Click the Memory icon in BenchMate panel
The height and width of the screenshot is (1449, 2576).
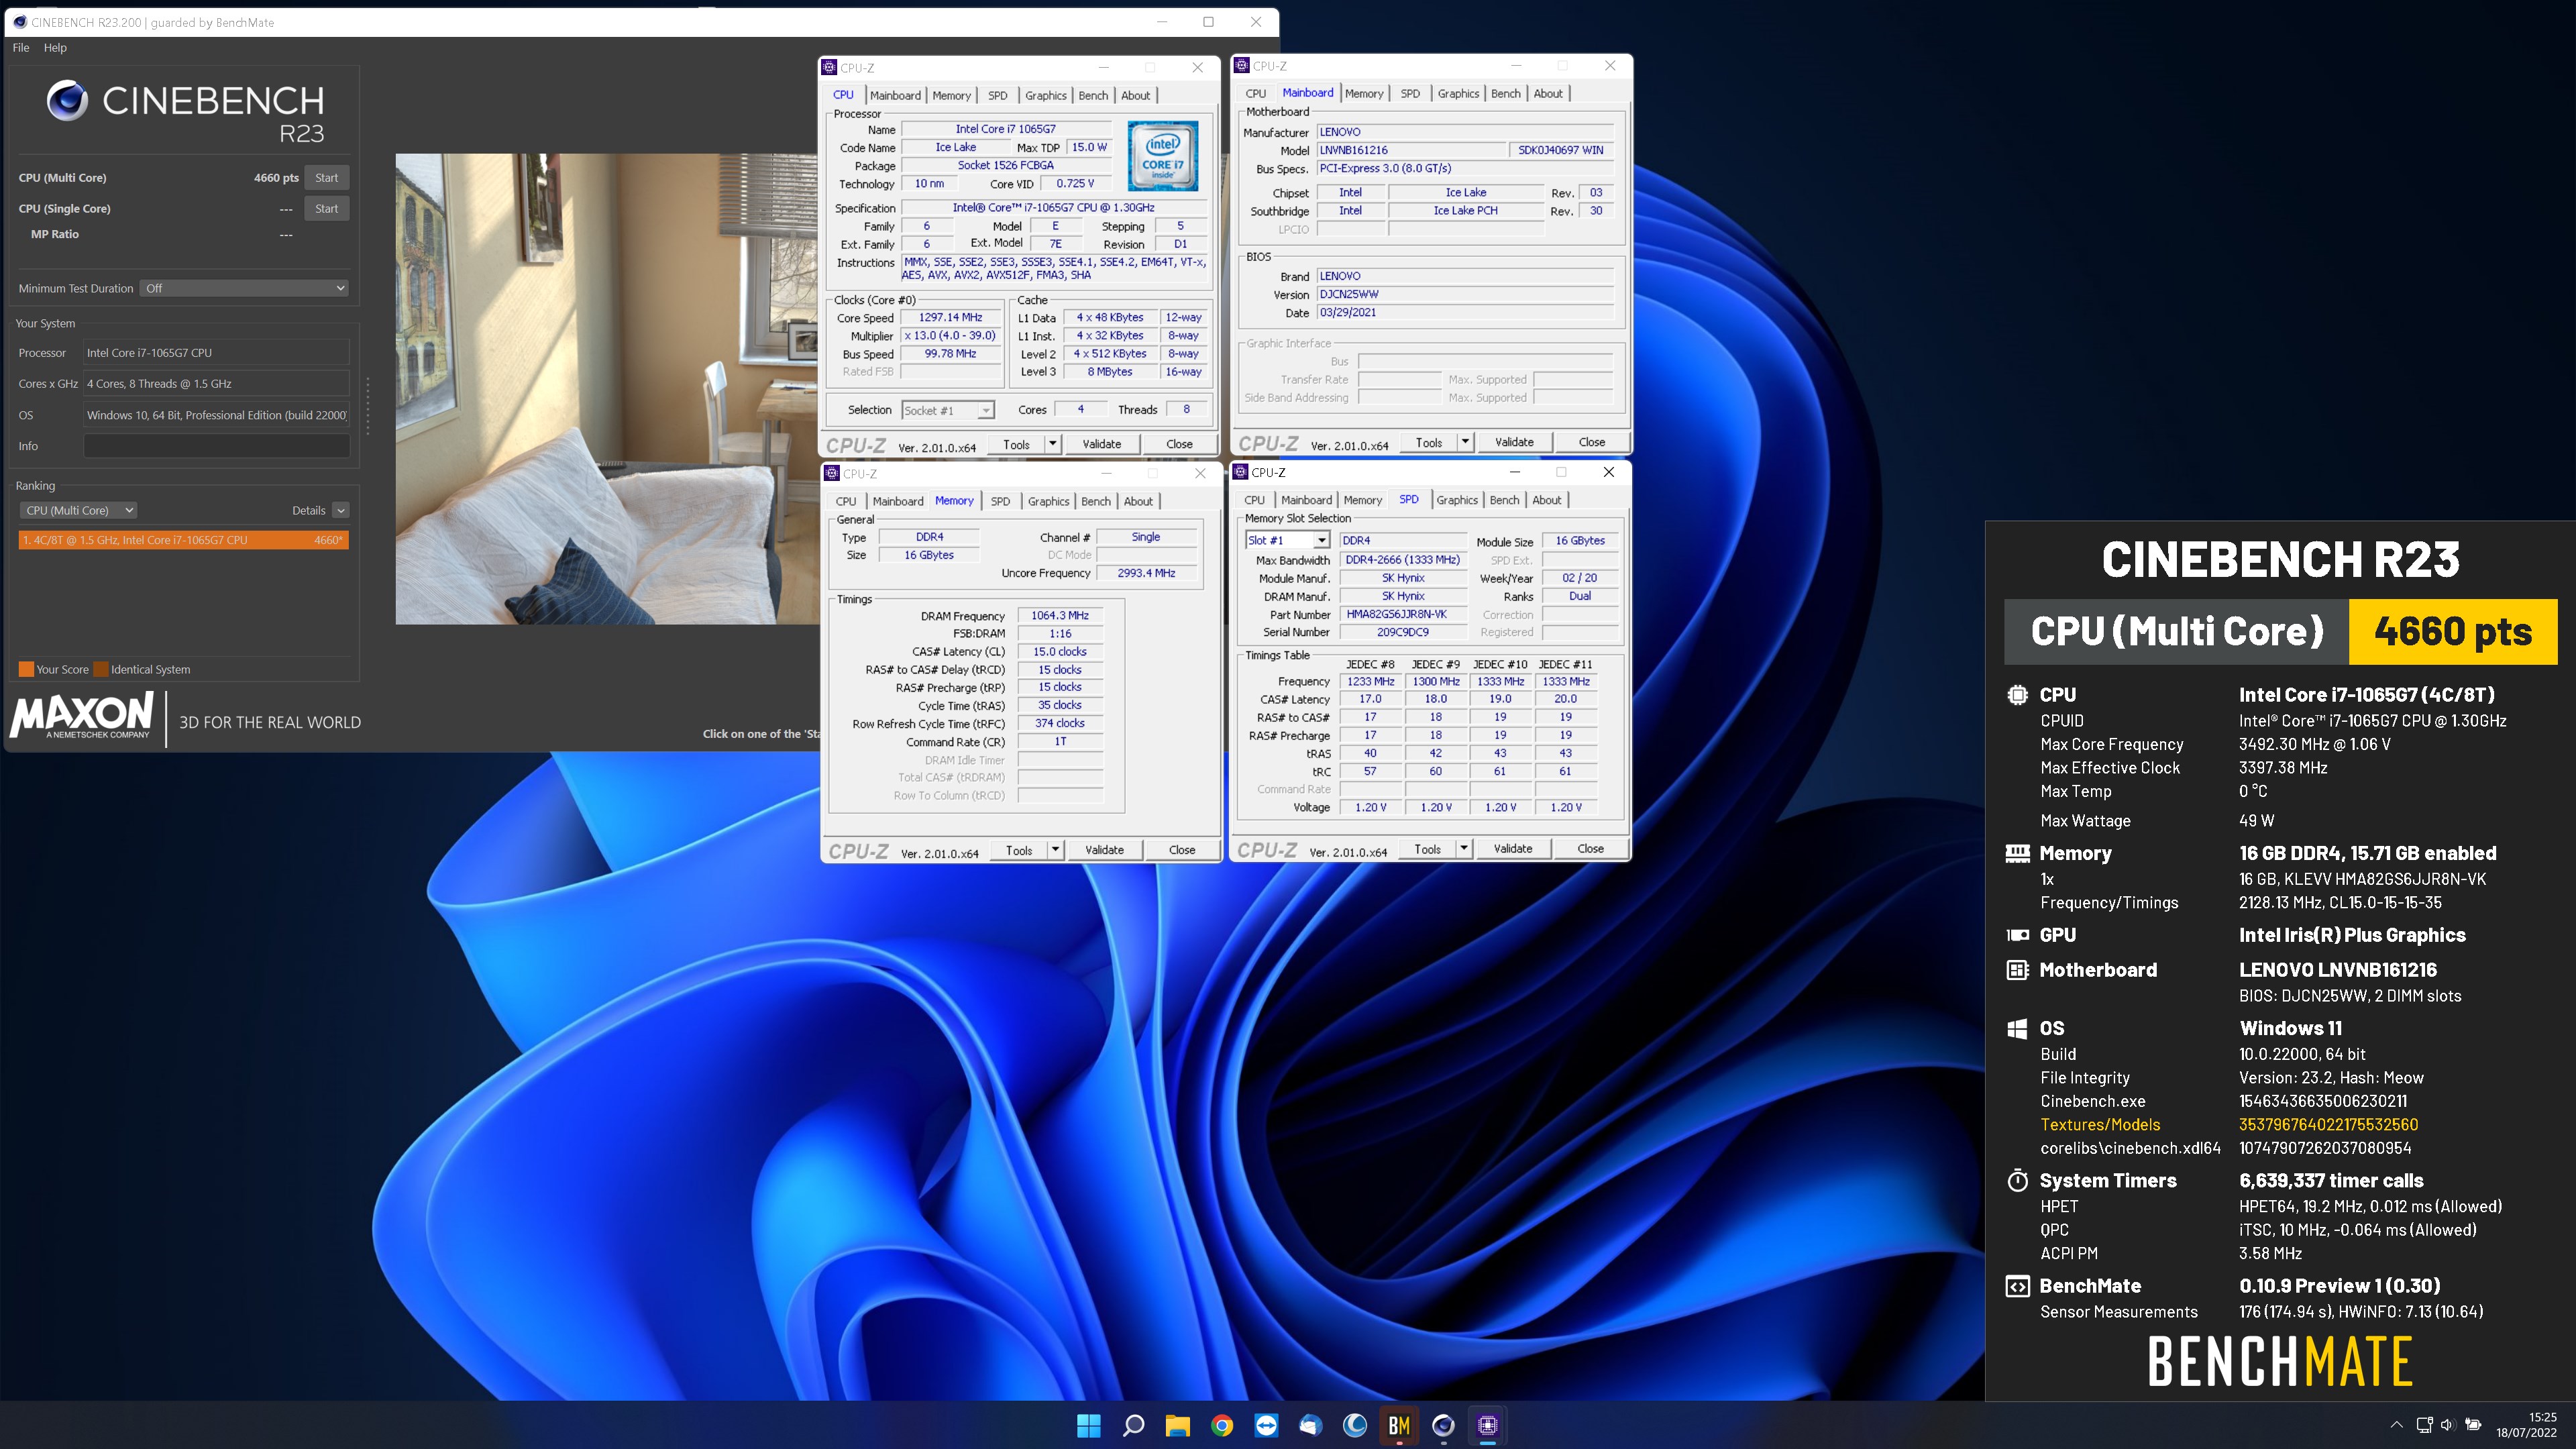(2017, 853)
